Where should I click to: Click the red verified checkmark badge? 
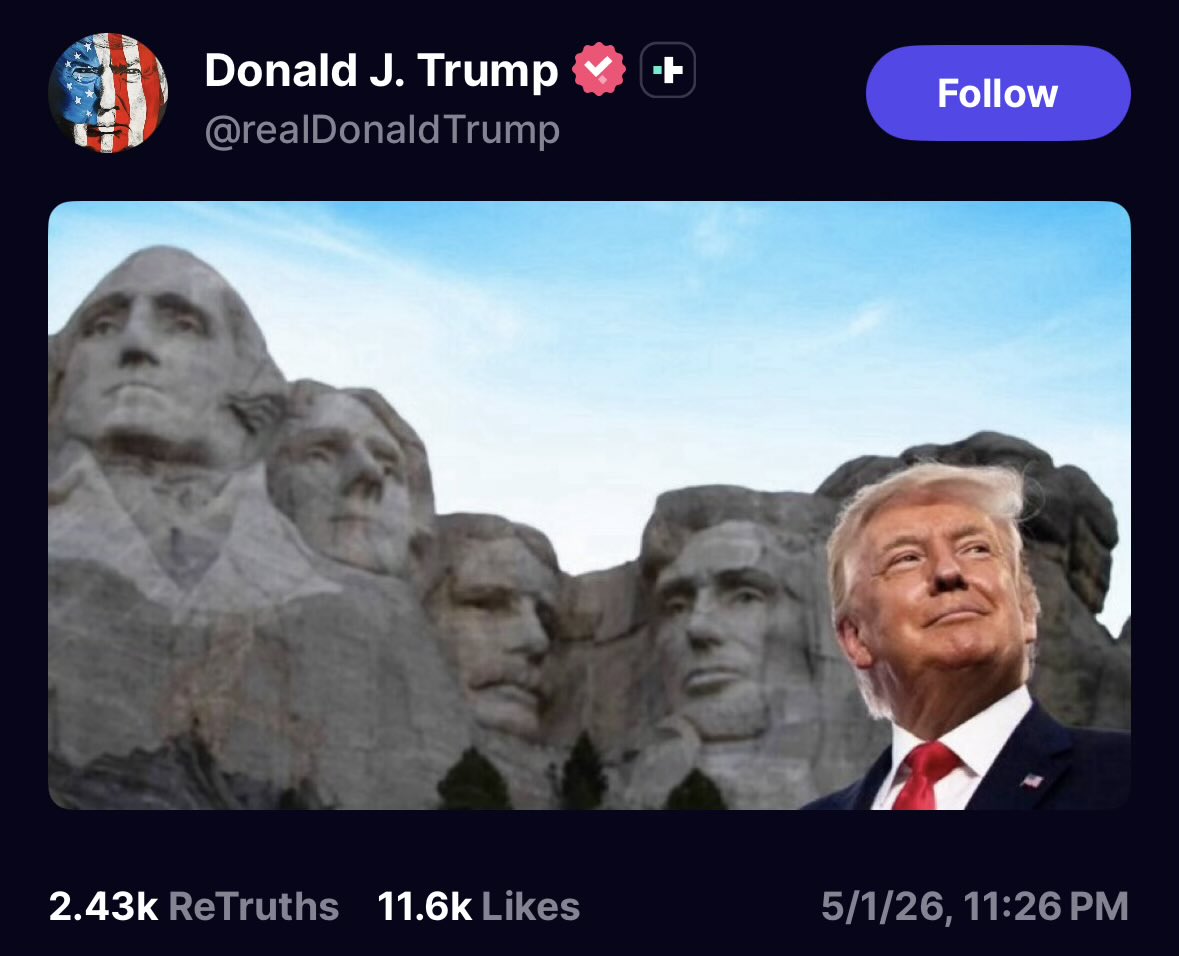pos(599,70)
